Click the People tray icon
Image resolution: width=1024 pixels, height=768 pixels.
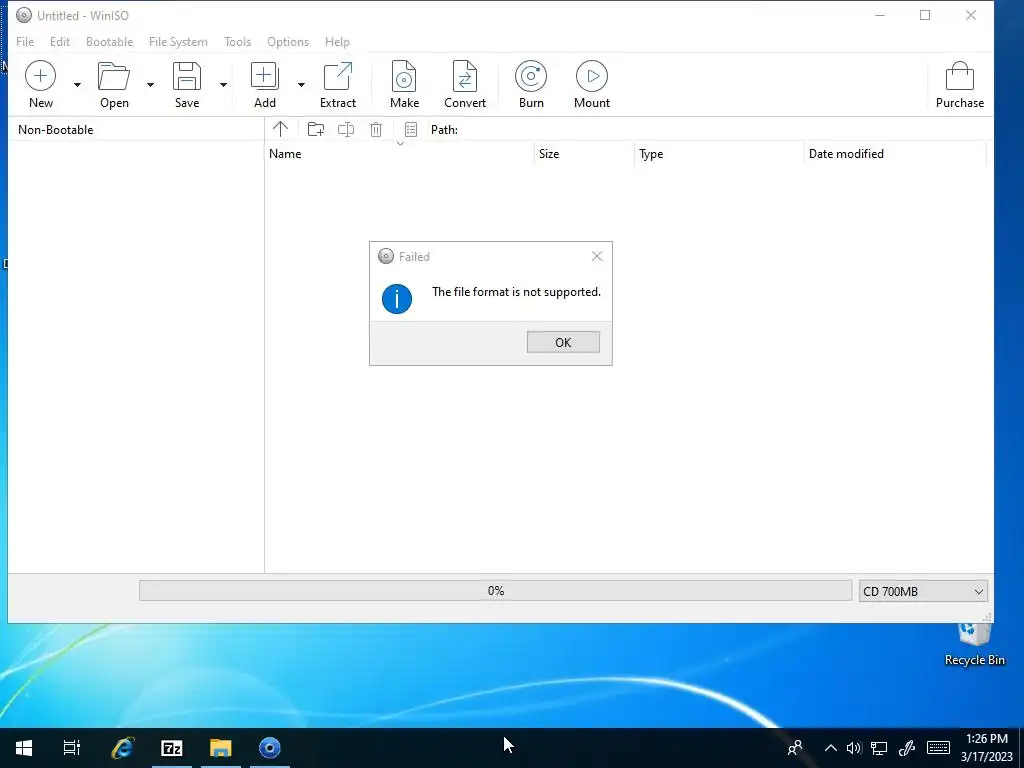coord(795,748)
